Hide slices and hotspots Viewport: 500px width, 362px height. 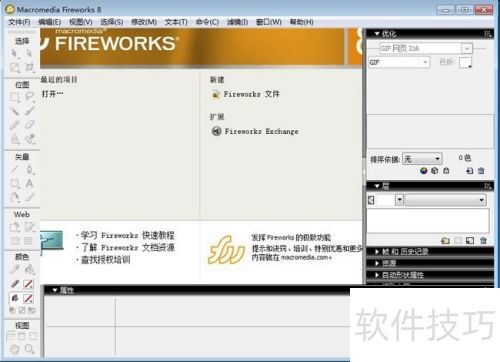15,241
